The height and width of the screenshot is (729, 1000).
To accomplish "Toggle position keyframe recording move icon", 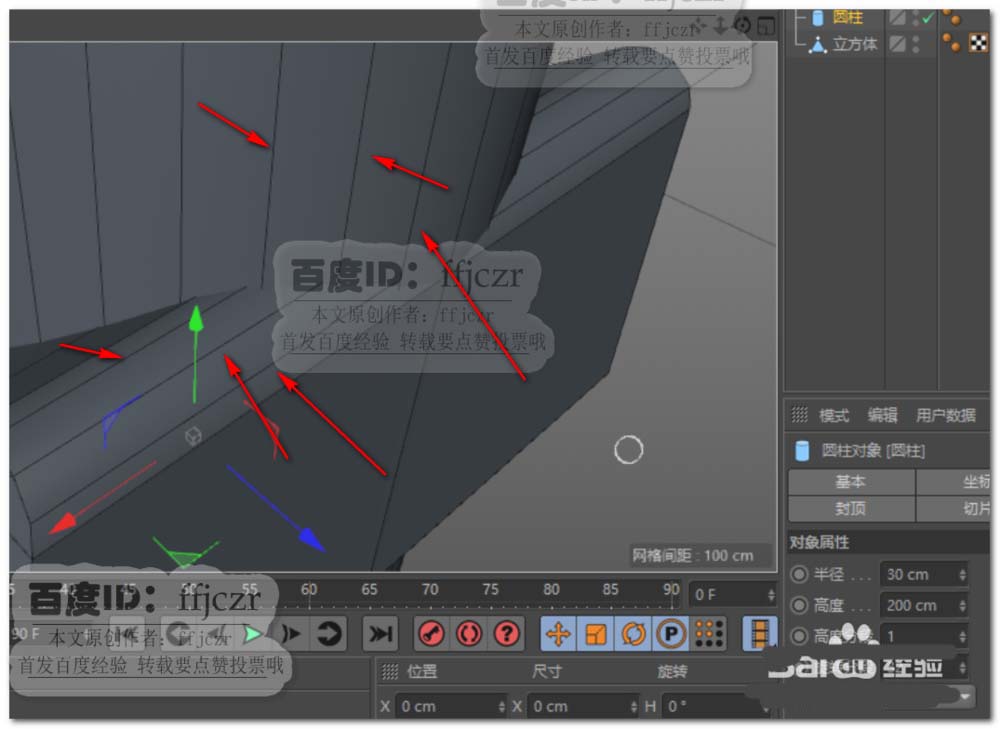I will click(558, 634).
